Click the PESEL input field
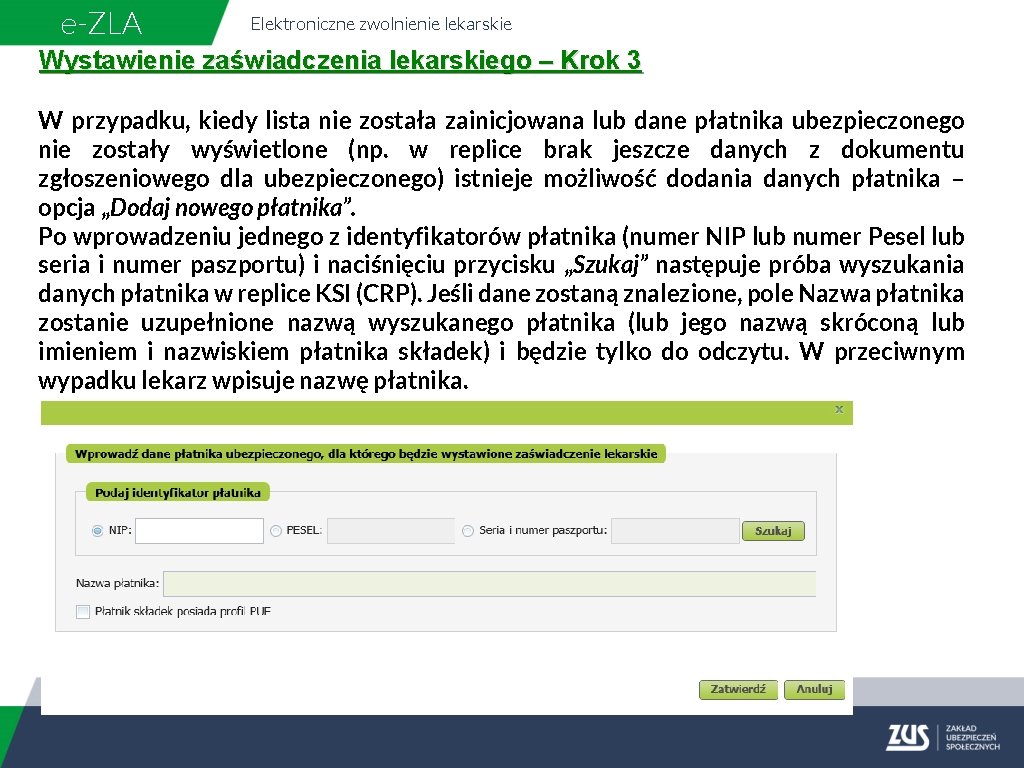Viewport: 1024px width, 768px height. tap(391, 531)
